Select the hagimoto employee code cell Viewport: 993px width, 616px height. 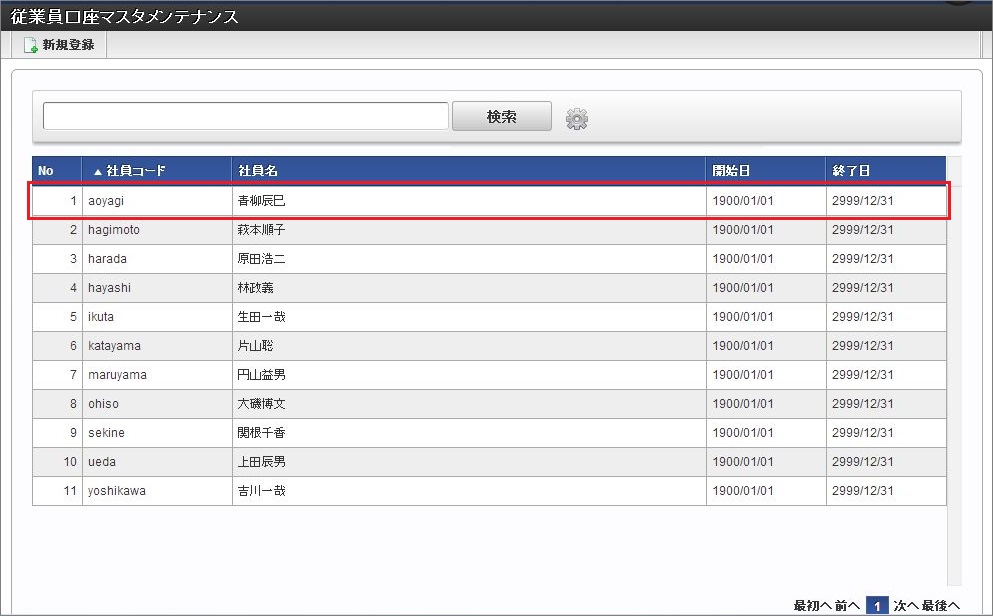(x=157, y=230)
